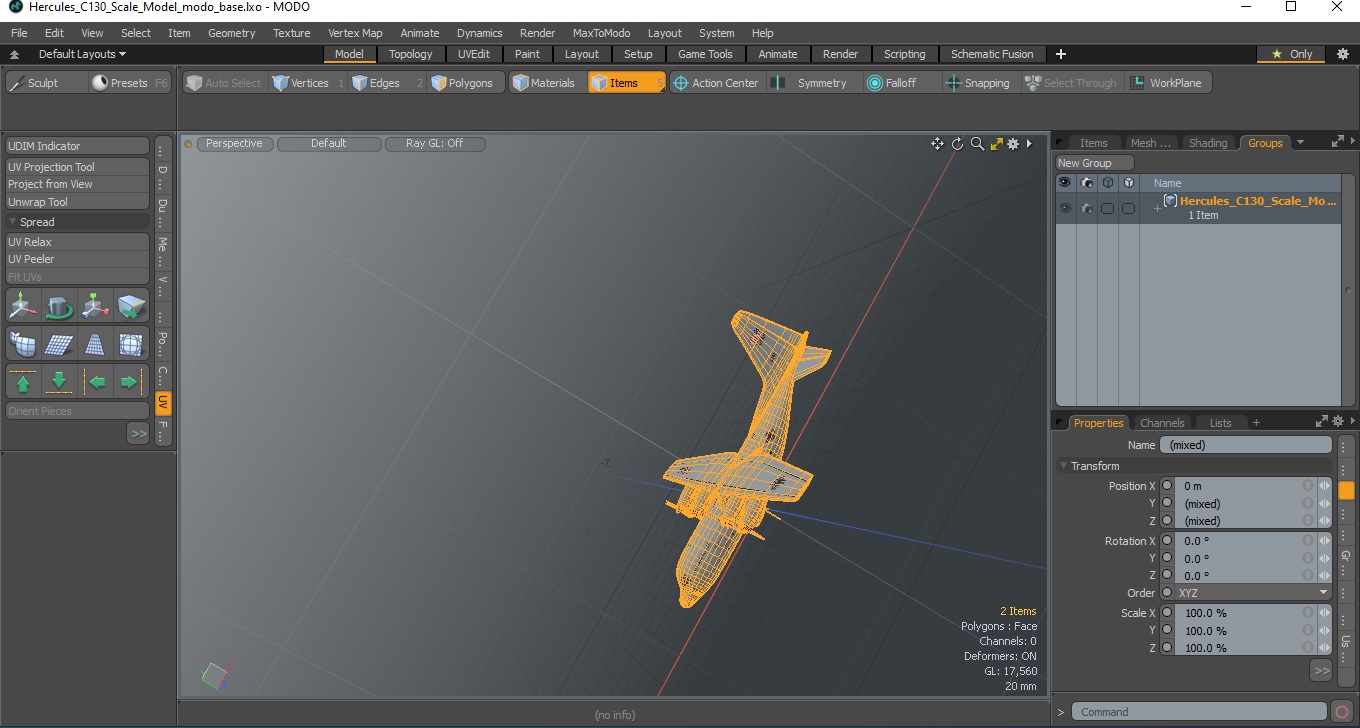Expand toolbox with double arrow button
Viewport: 1360px width, 728px height.
(x=138, y=433)
